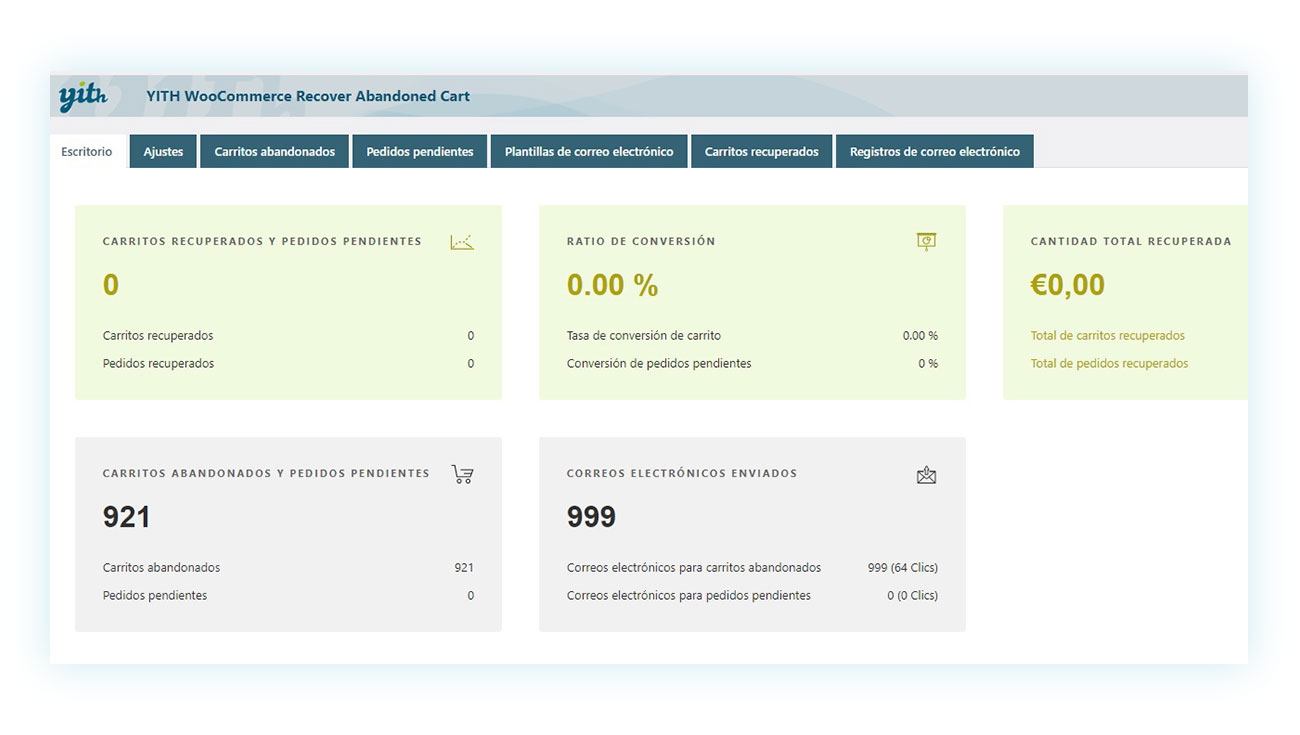Click the chart icon on recovered carts card
This screenshot has height=735, width=1300.
[462, 241]
